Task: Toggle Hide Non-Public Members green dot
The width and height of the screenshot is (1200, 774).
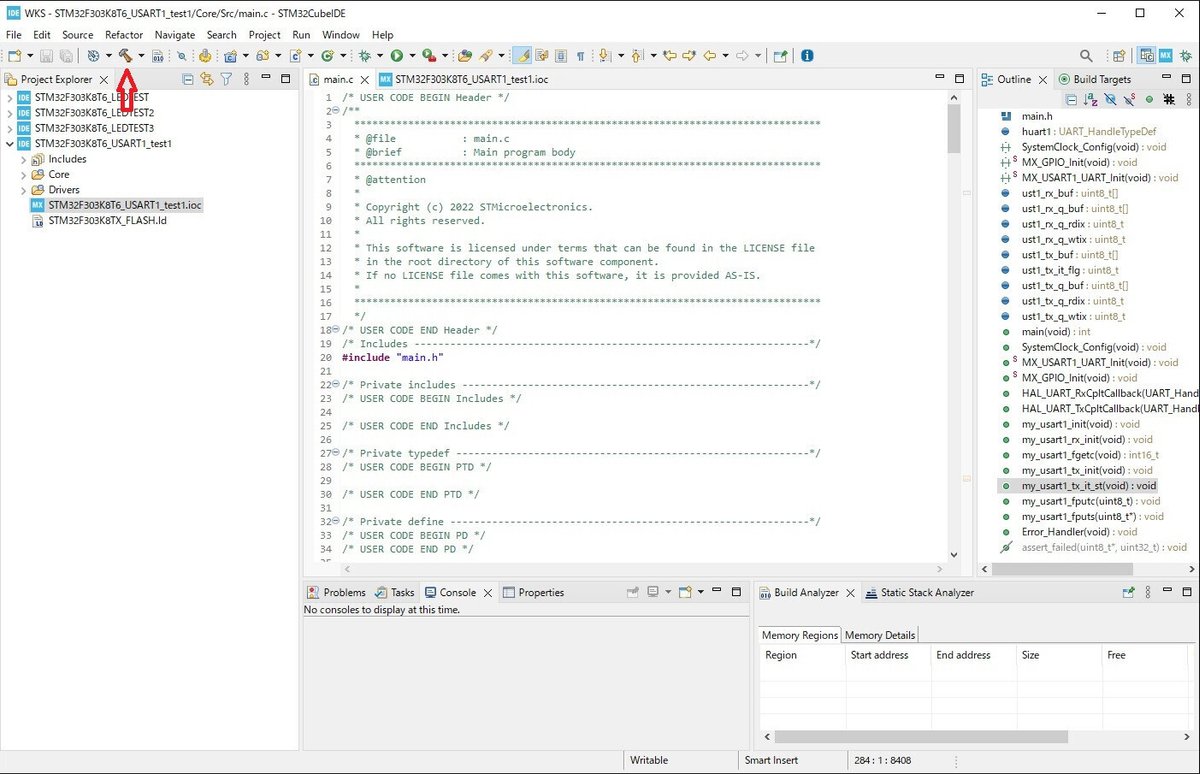Action: pyautogui.click(x=1149, y=99)
